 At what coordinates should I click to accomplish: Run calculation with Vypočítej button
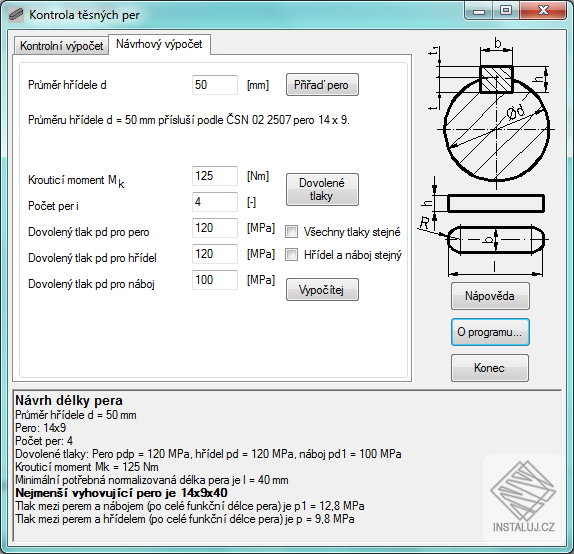pyautogui.click(x=322, y=290)
